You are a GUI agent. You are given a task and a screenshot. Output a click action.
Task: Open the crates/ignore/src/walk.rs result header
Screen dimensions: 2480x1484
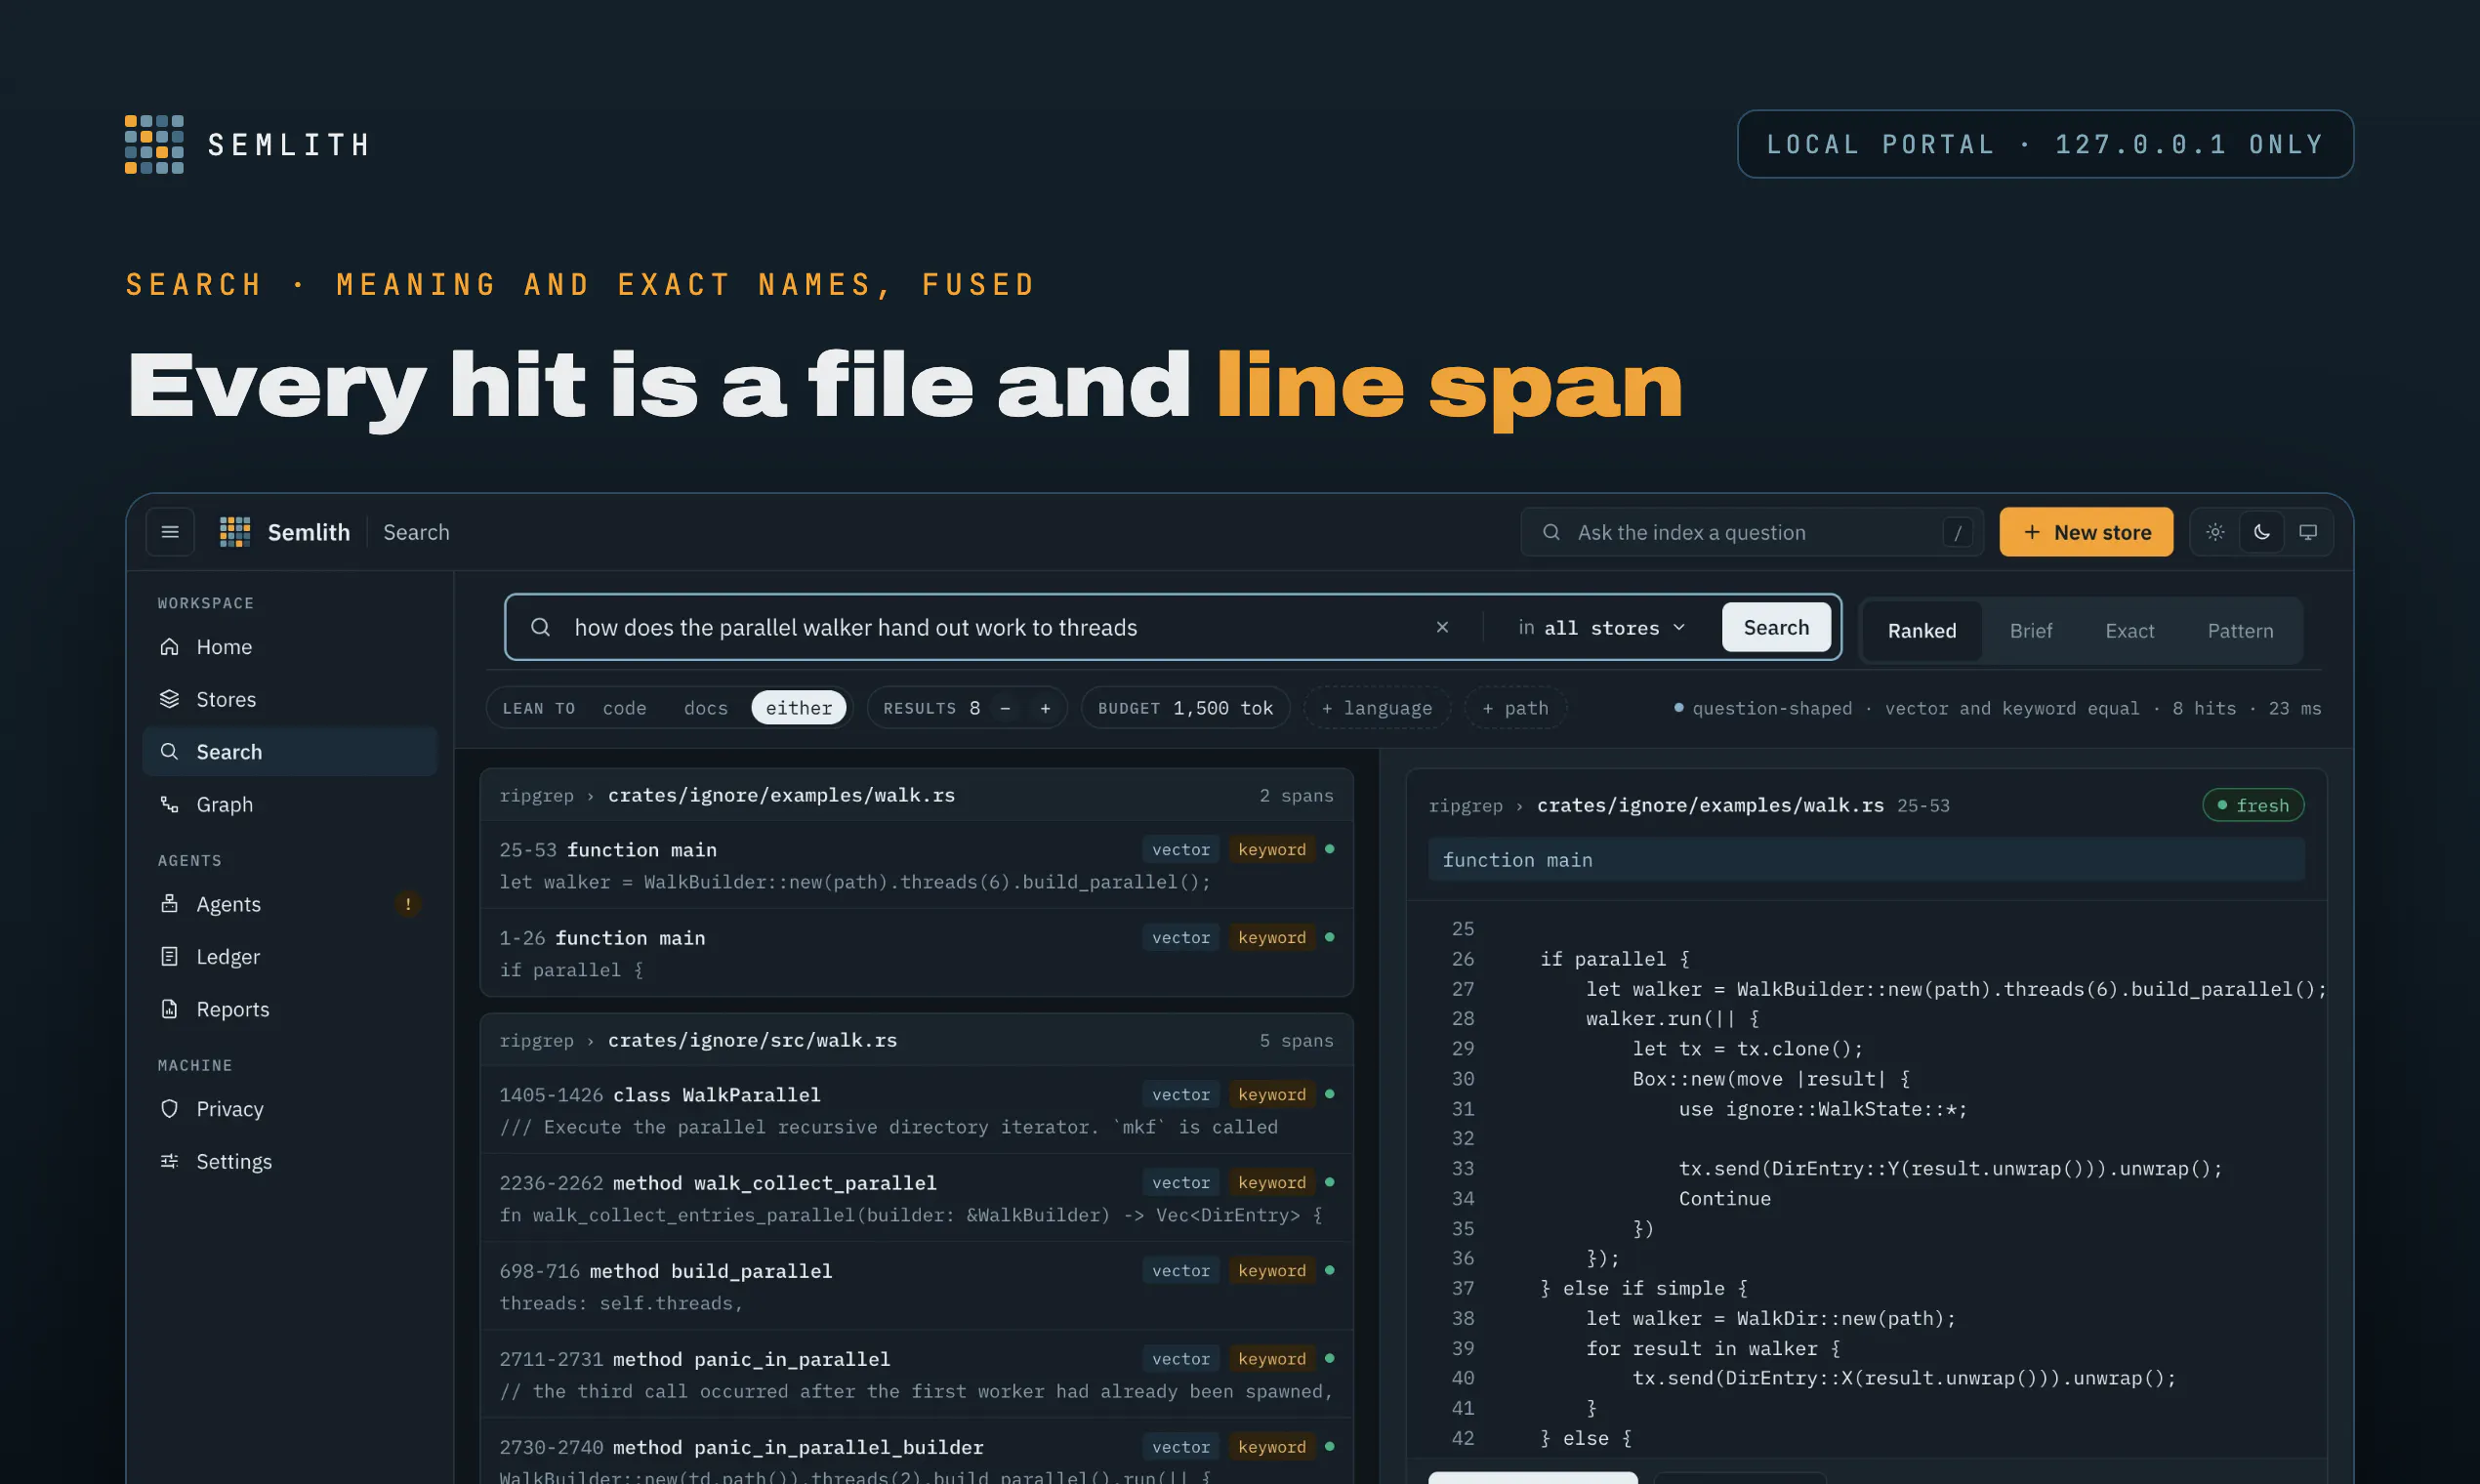pos(916,1040)
